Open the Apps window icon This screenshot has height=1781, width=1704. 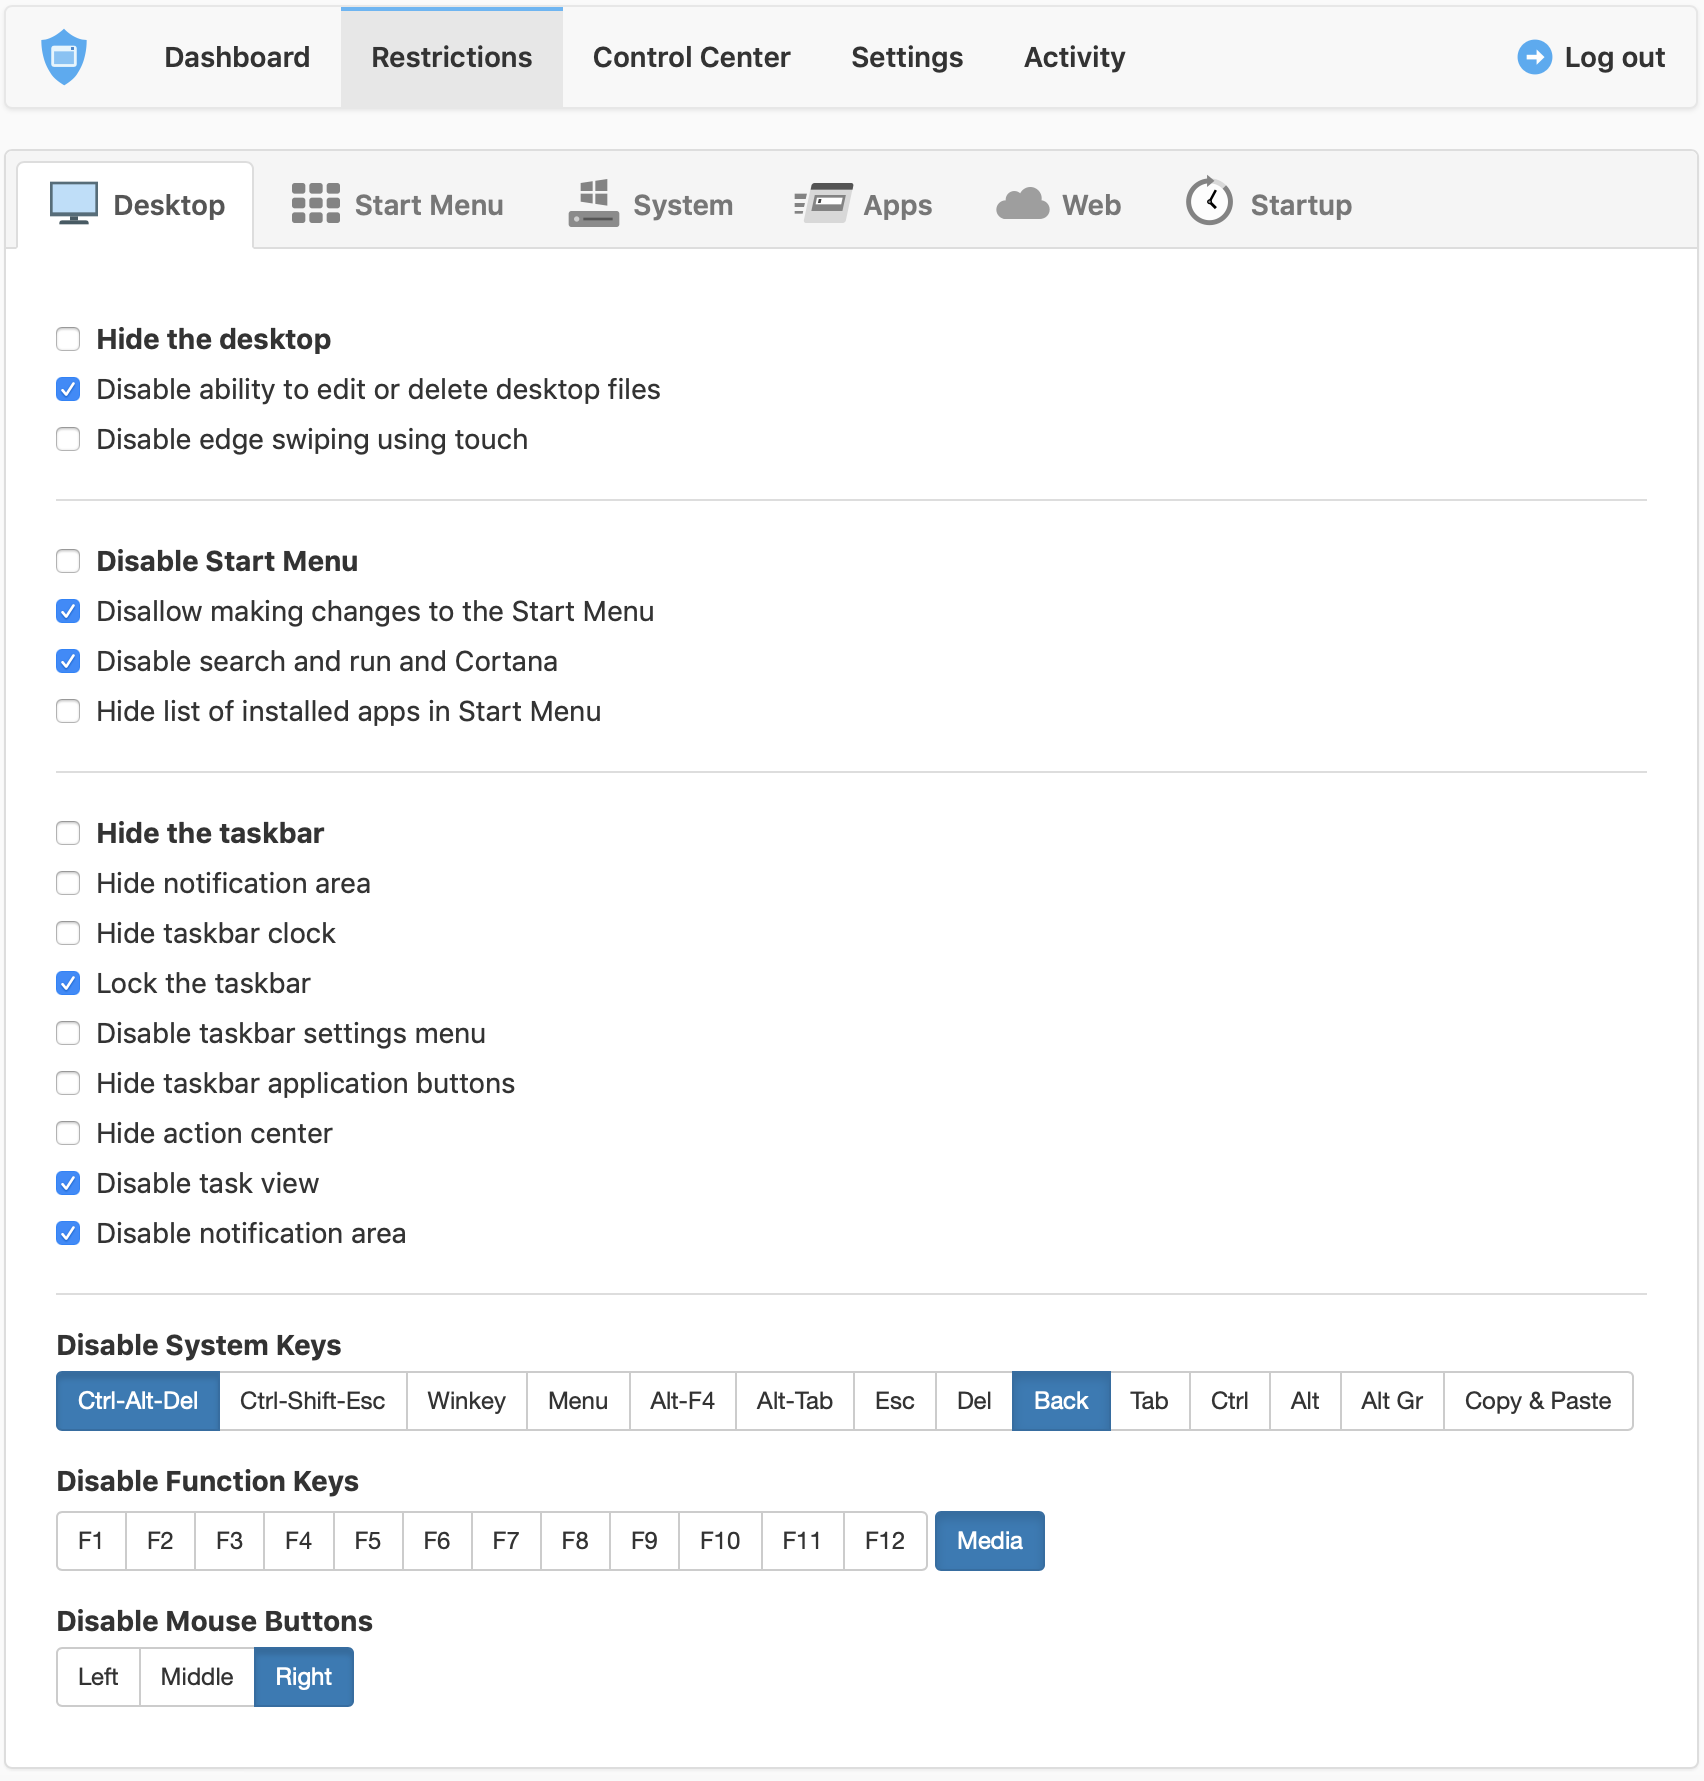point(823,204)
